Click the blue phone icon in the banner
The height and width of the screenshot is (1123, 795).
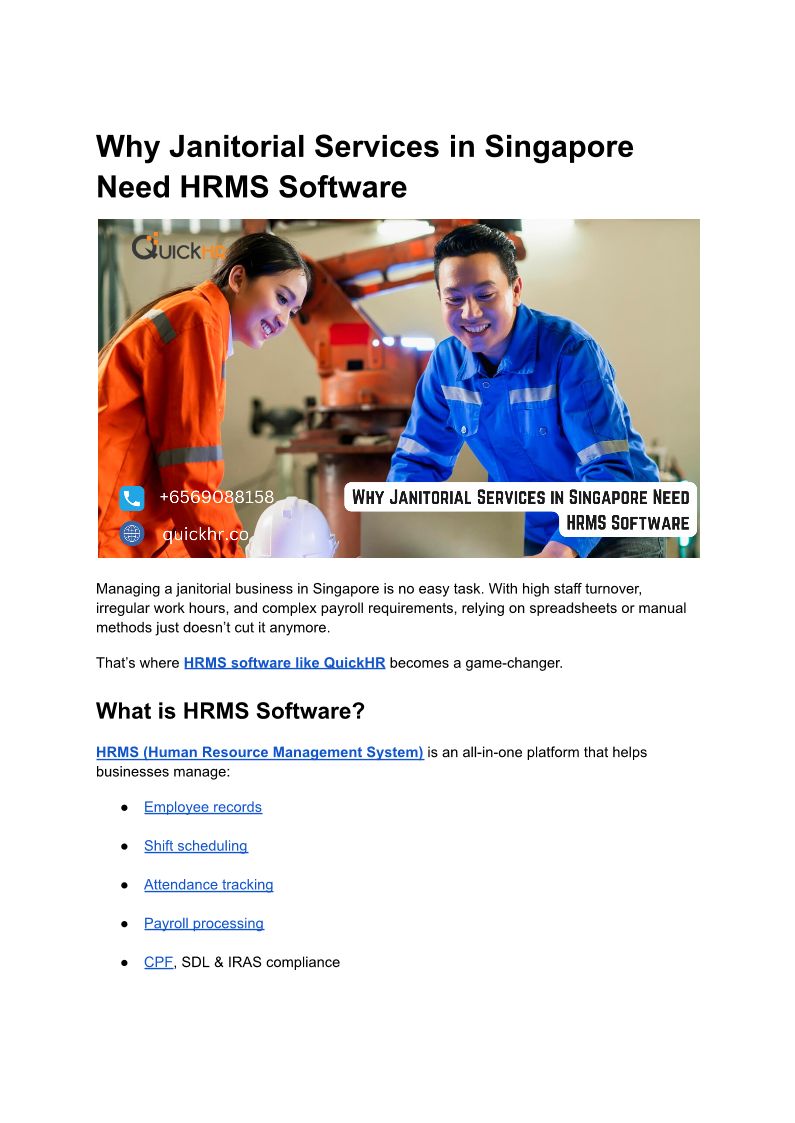point(132,498)
